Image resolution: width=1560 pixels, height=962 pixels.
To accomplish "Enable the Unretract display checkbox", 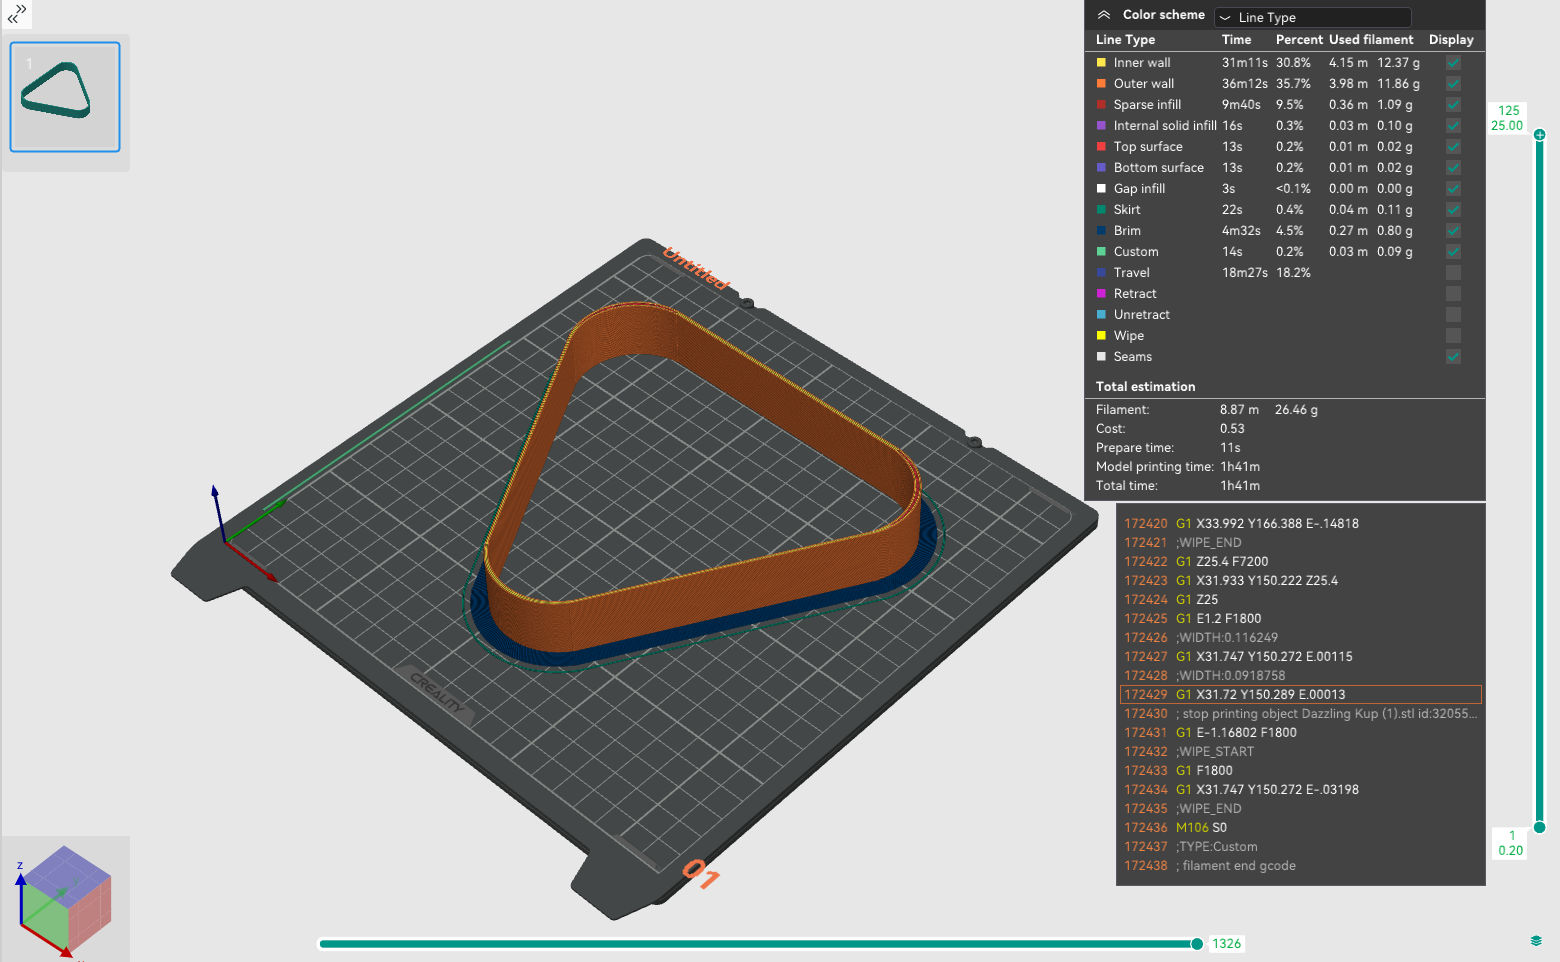I will coord(1453,315).
